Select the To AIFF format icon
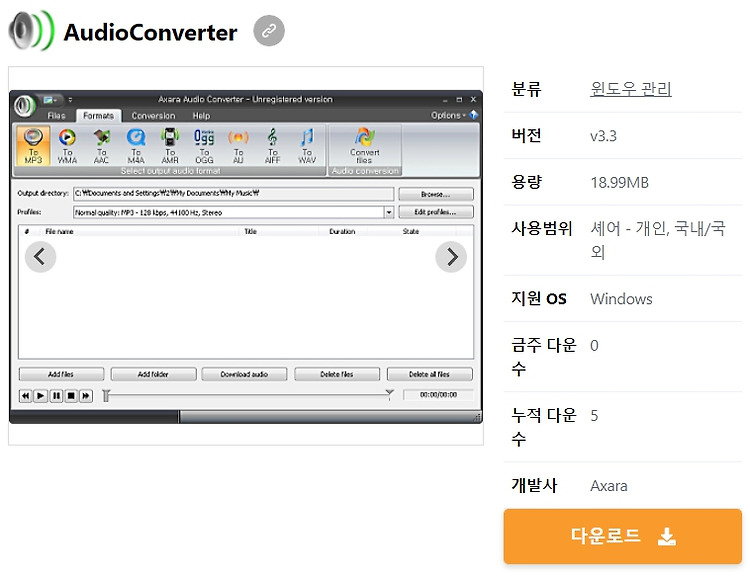The image size is (750, 577). click(272, 146)
